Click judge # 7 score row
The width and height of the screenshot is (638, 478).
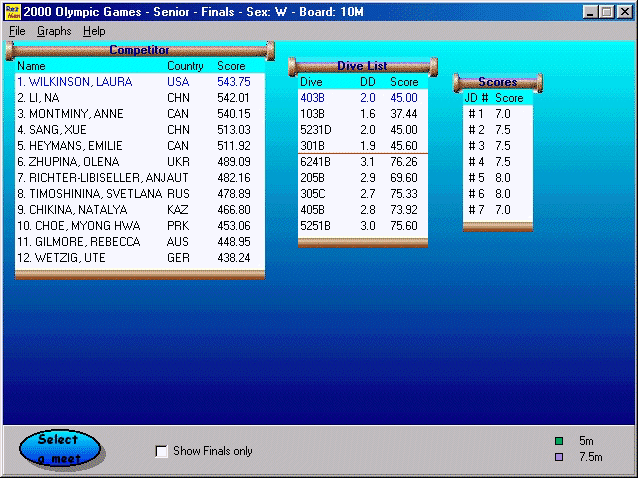pyautogui.click(x=498, y=210)
